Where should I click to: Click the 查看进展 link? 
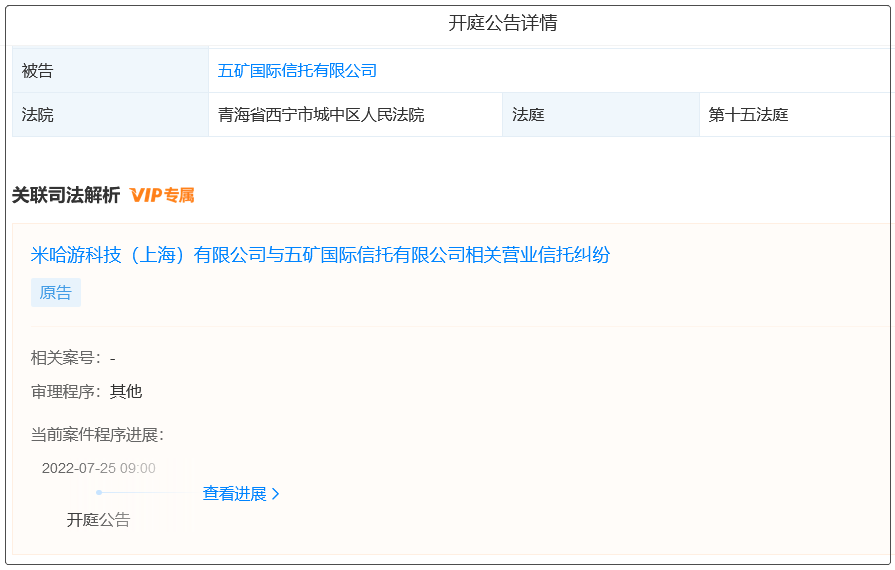click(x=235, y=494)
